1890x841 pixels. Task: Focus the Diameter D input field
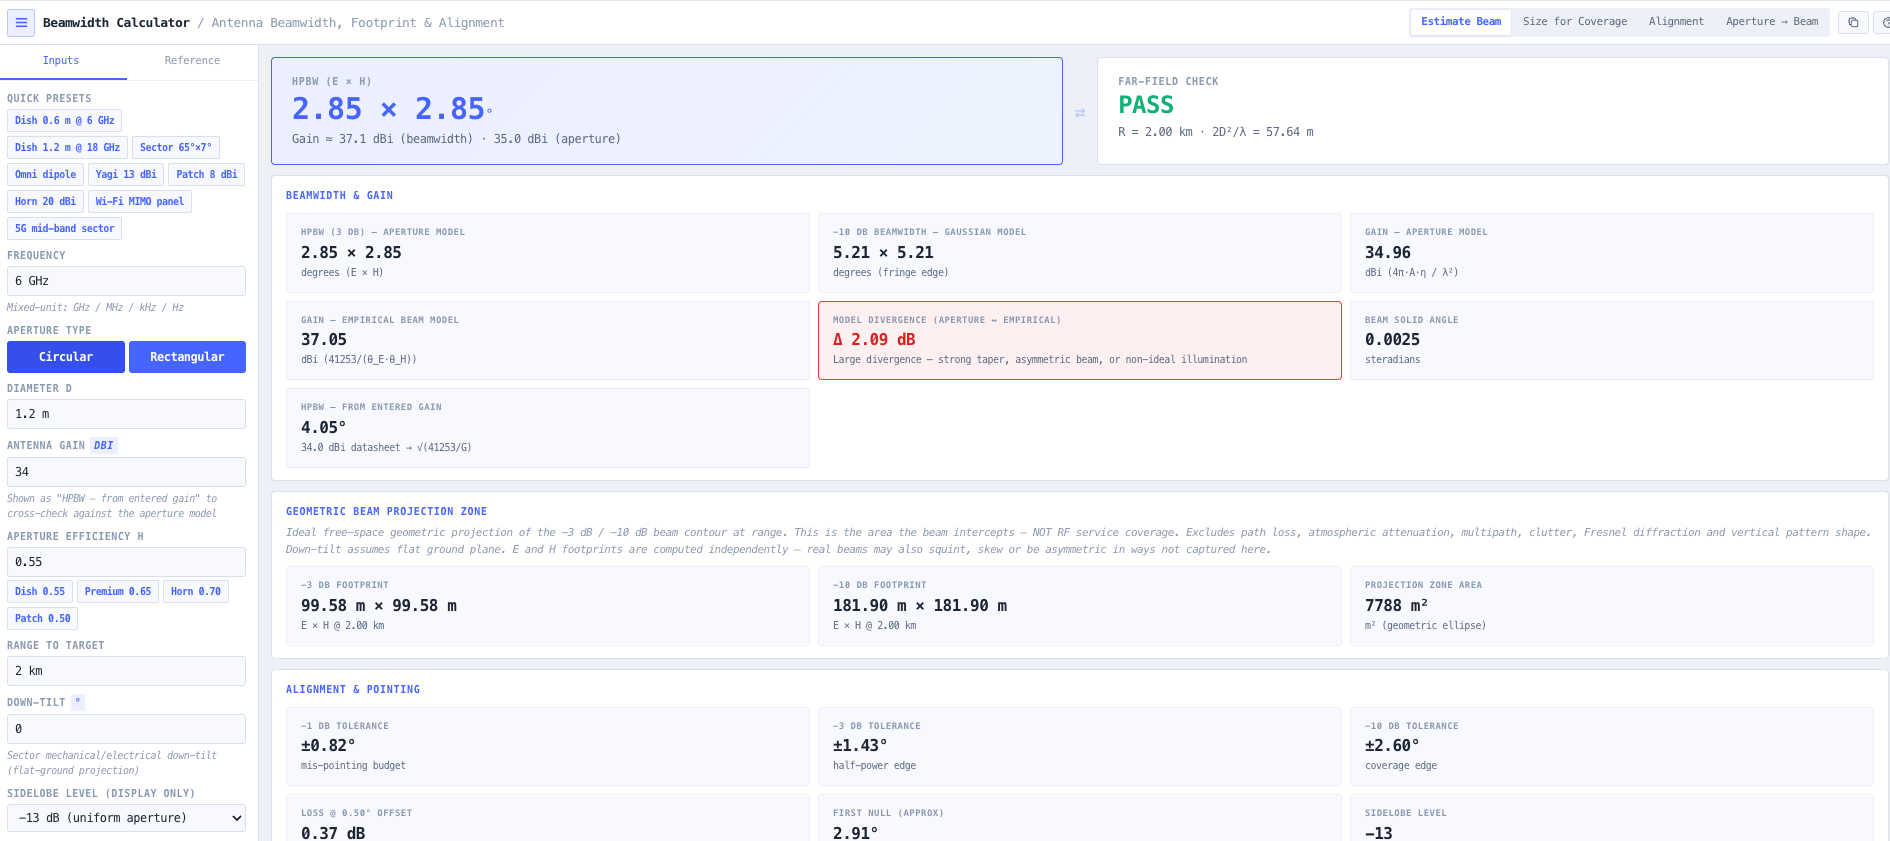(x=126, y=414)
